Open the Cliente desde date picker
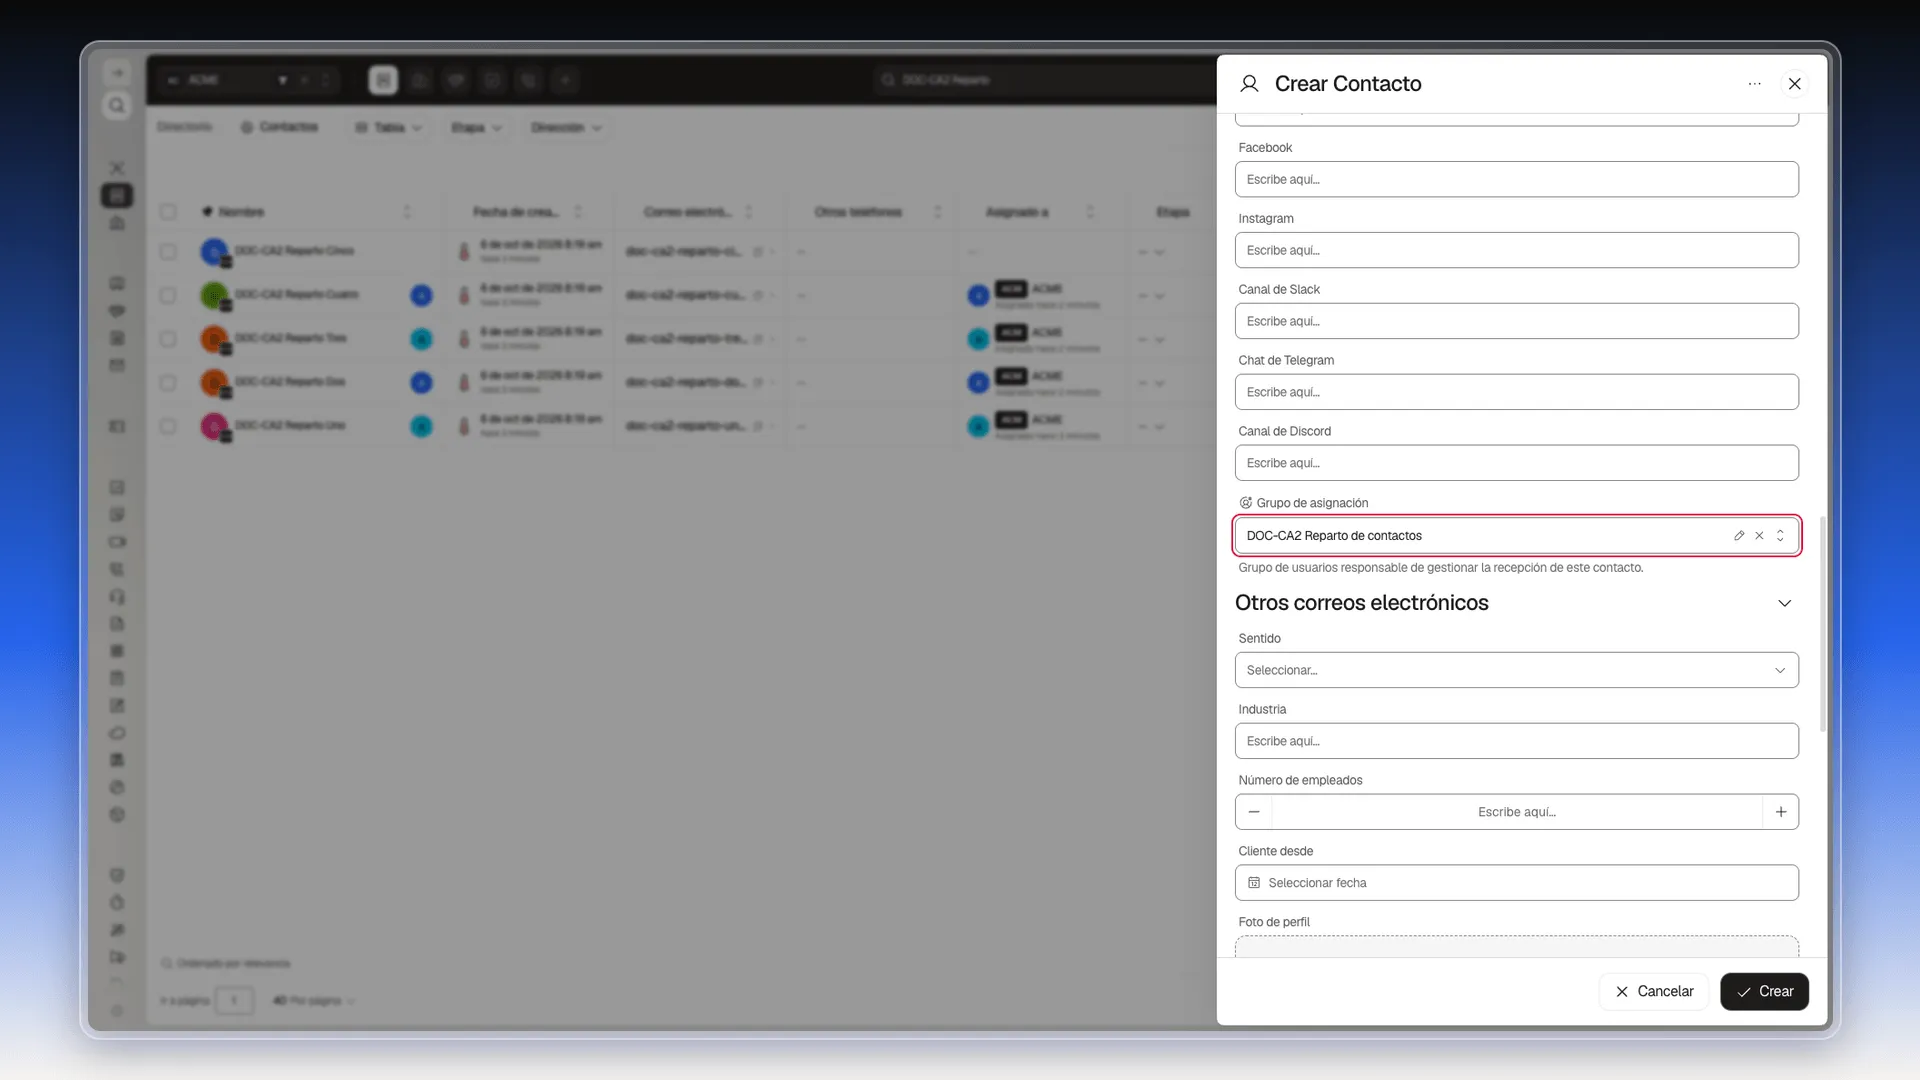Image resolution: width=1920 pixels, height=1080 pixels. (x=1516, y=883)
